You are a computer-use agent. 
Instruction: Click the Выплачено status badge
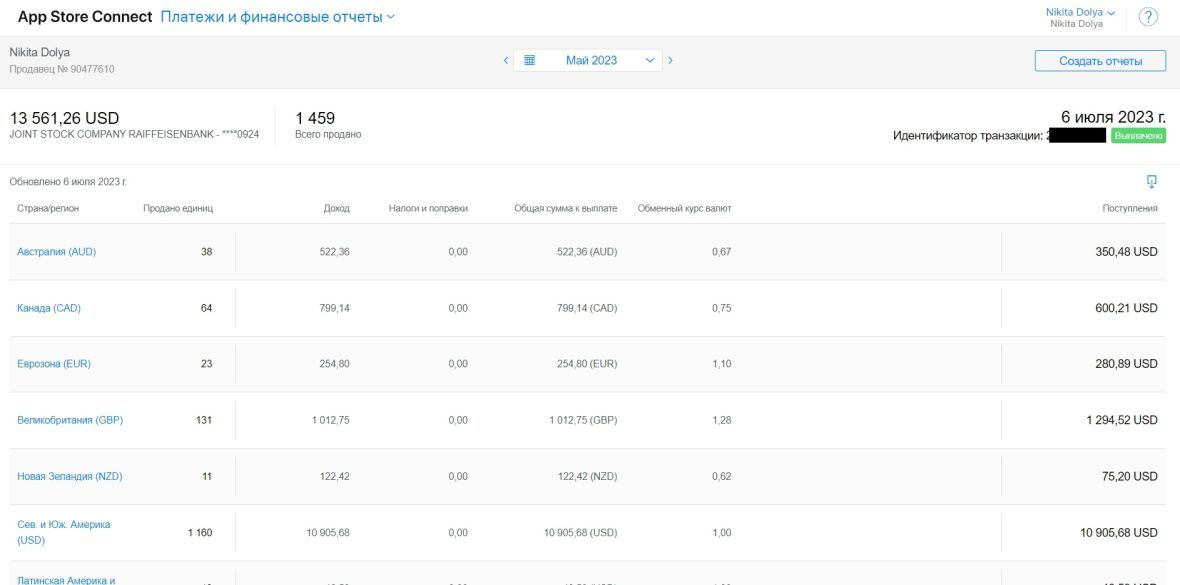click(x=1139, y=136)
